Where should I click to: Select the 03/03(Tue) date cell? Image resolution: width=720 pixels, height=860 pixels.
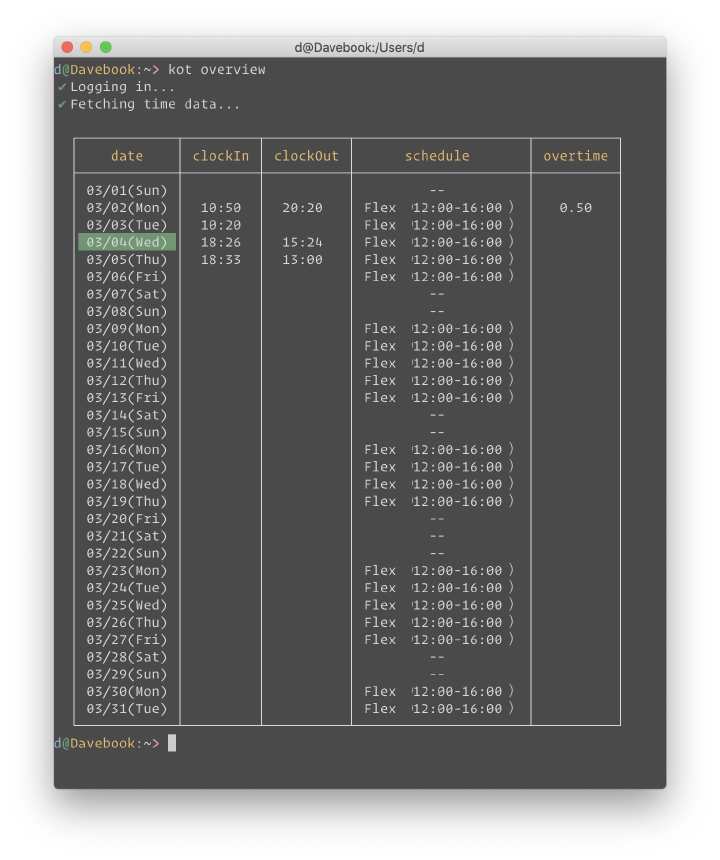tap(127, 225)
